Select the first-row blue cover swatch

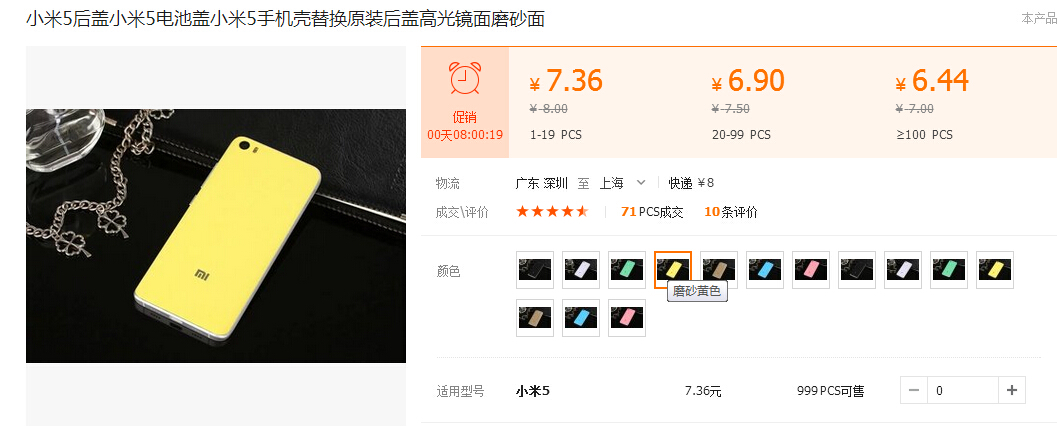coord(765,270)
